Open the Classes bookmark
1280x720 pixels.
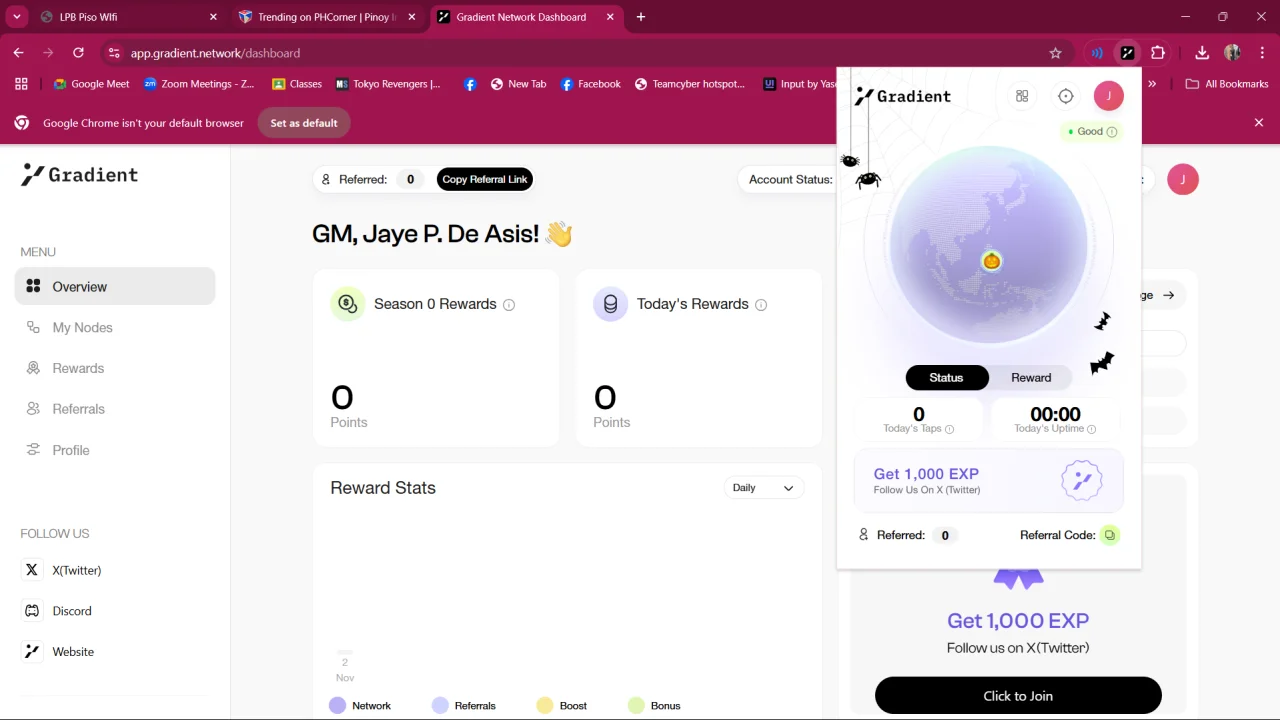[297, 84]
